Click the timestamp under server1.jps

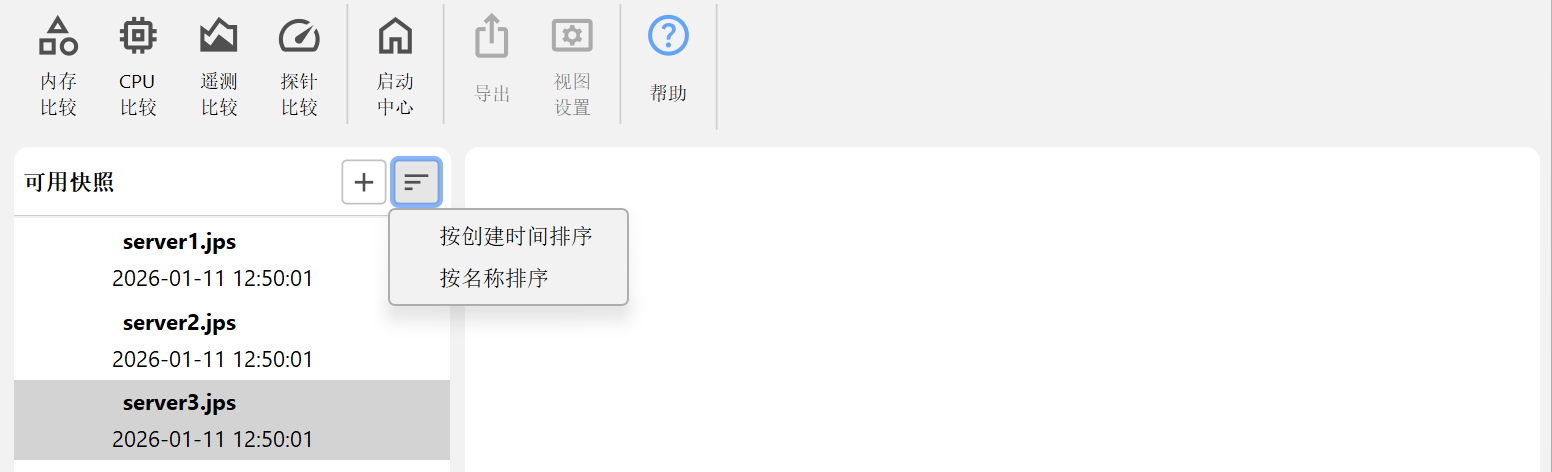(212, 279)
